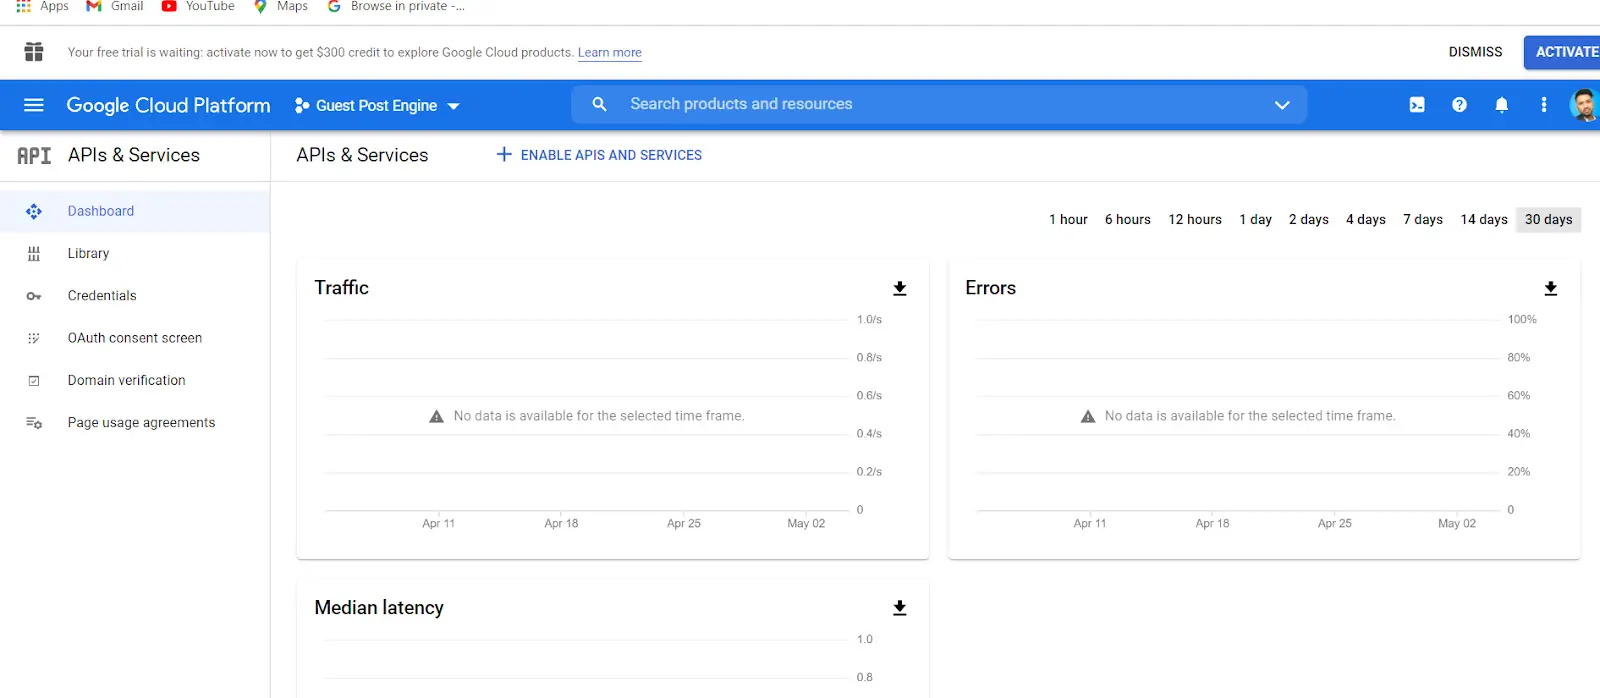This screenshot has width=1600, height=698.
Task: Focus the Search products and resources field
Action: click(940, 104)
